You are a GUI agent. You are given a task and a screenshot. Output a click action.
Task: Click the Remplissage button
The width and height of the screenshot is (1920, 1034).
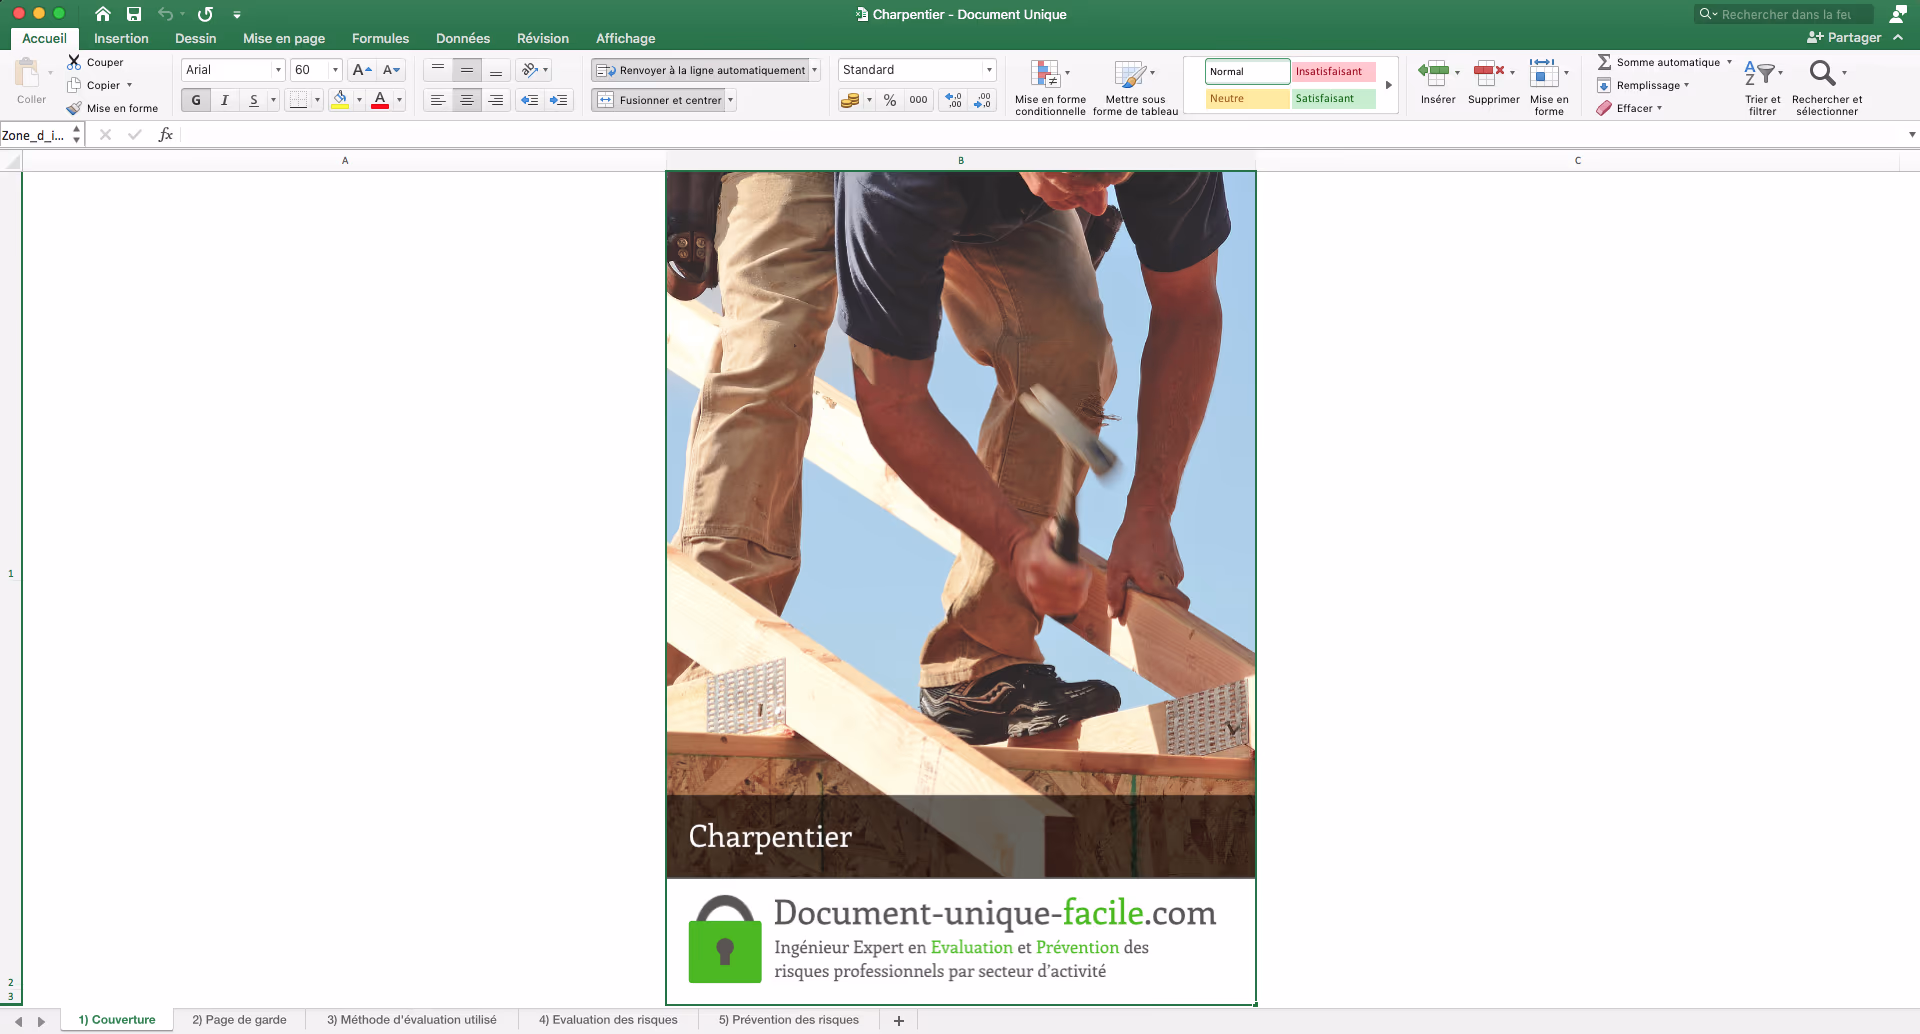(x=1643, y=85)
